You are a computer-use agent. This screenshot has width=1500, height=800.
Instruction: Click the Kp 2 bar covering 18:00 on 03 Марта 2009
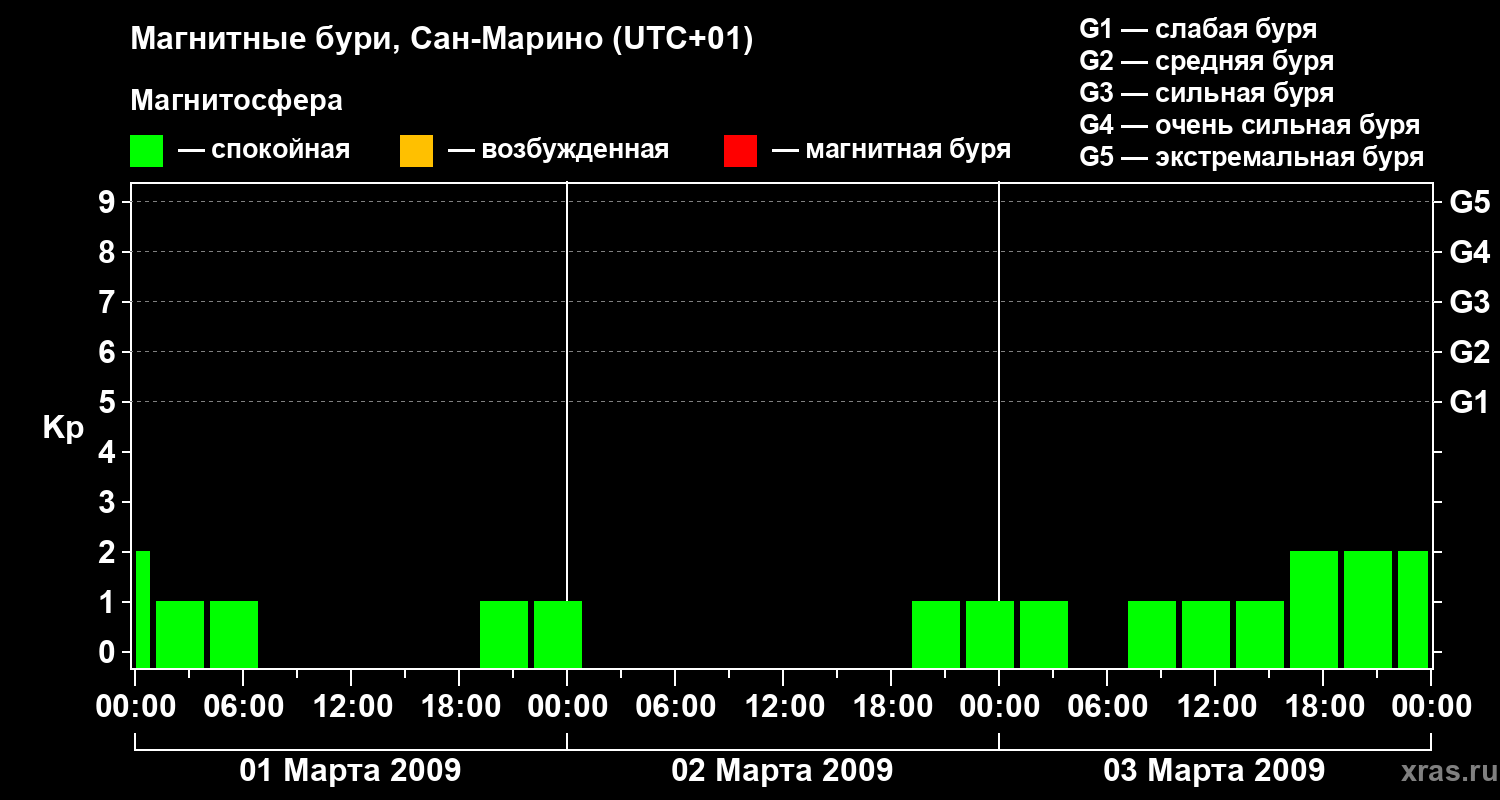point(1314,609)
